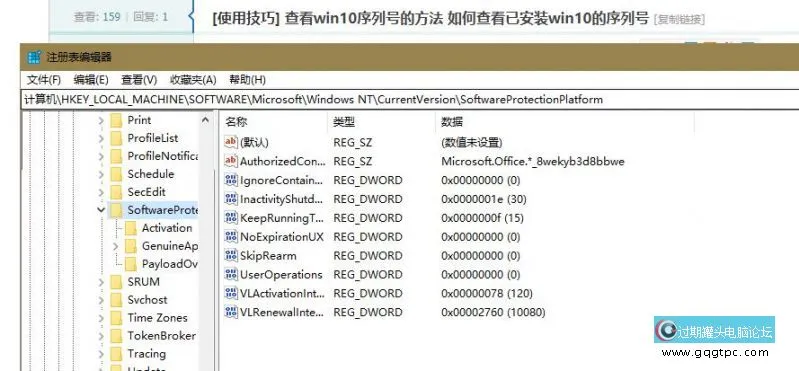This screenshot has width=799, height=371.
Task: Expand the Print key
Action: [x=101, y=120]
